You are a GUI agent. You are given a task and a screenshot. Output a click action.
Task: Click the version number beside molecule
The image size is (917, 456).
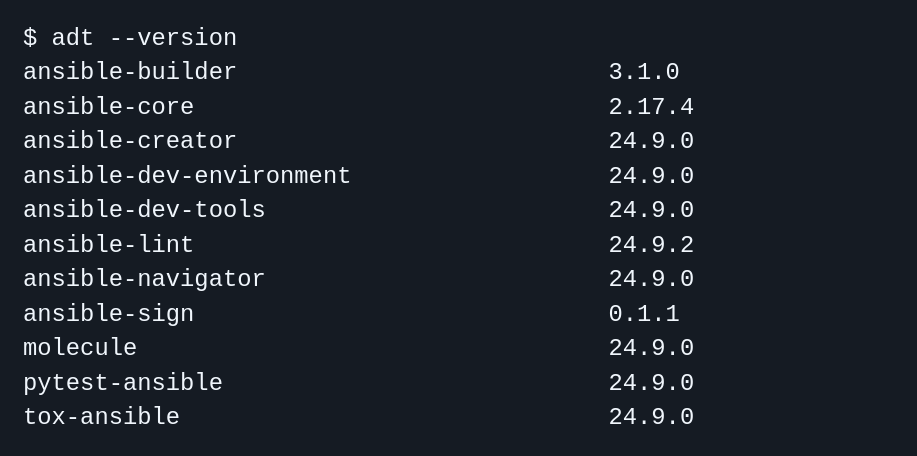651,348
